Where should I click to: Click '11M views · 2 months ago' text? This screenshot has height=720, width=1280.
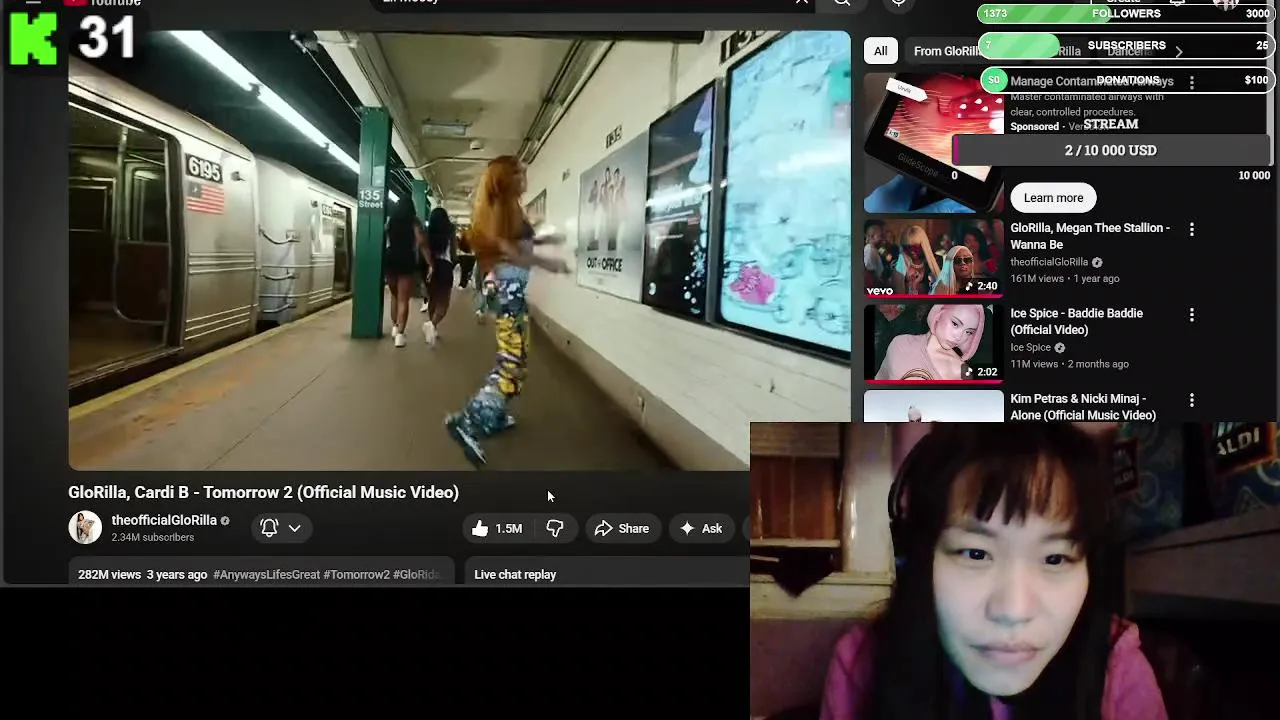pos(1069,364)
